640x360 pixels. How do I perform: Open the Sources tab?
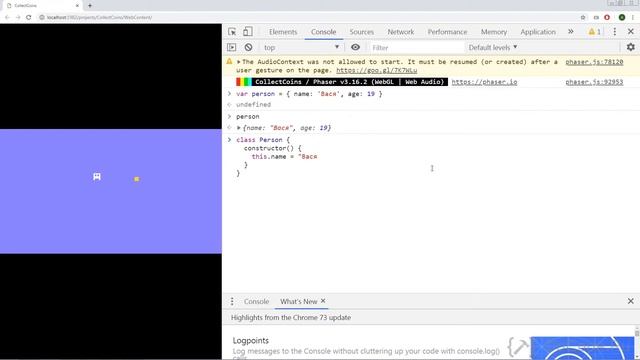coord(362,32)
